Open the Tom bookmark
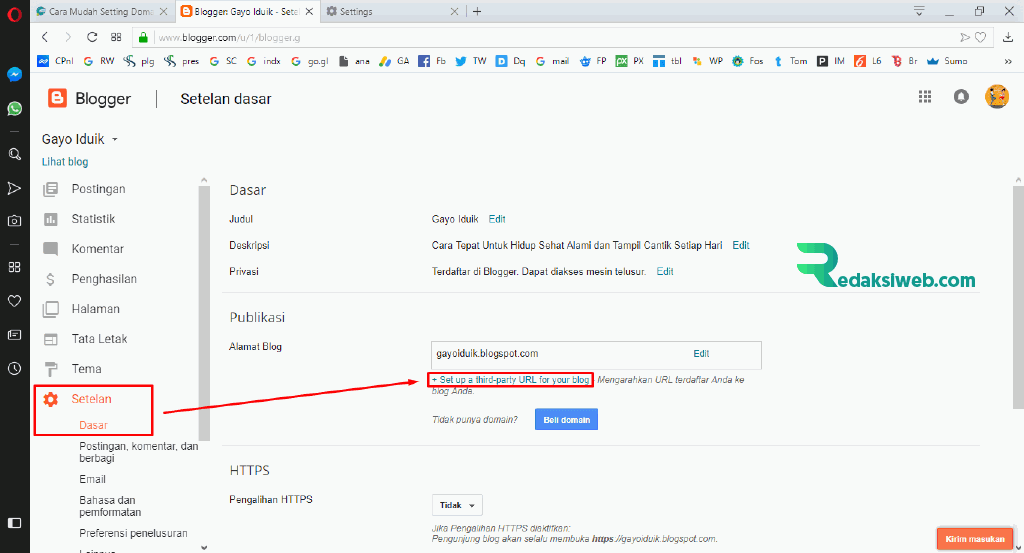 click(790, 61)
